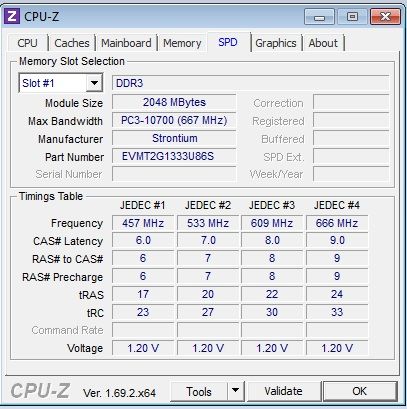Viewport: 407px width, 409px height.
Task: Confirm with the OK button
Action: point(360,391)
